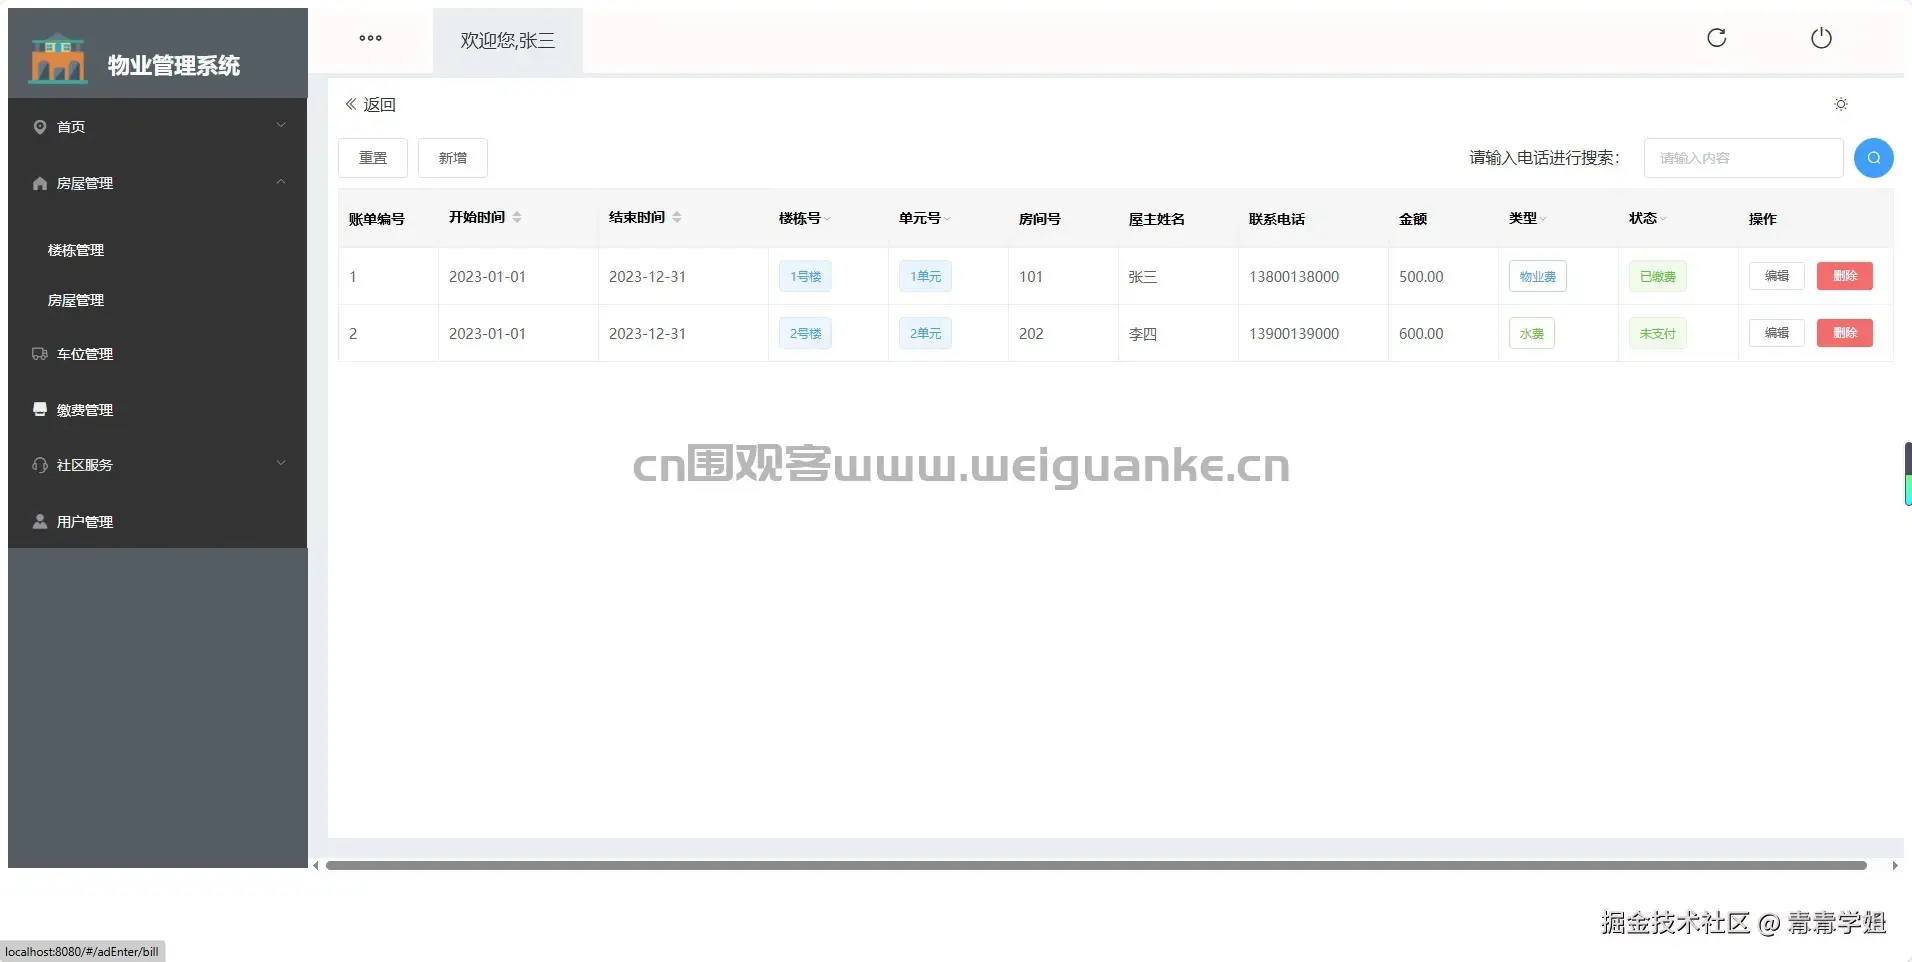Click the 2号楼 tag
The width and height of the screenshot is (1912, 962).
[805, 333]
